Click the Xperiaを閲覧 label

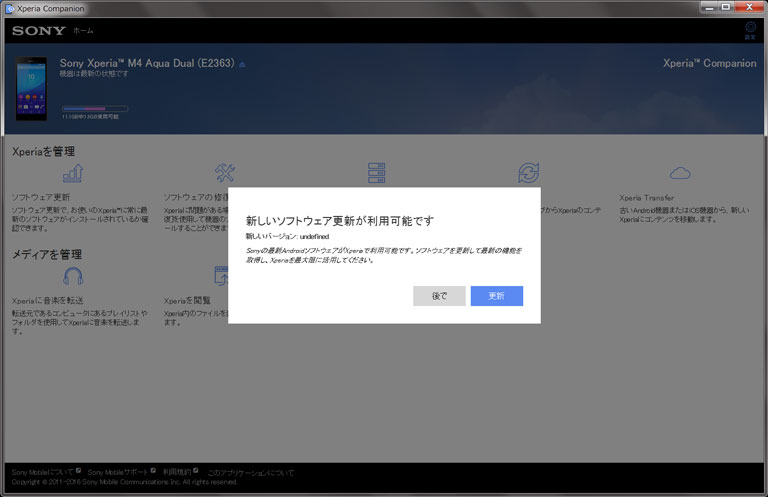point(187,300)
